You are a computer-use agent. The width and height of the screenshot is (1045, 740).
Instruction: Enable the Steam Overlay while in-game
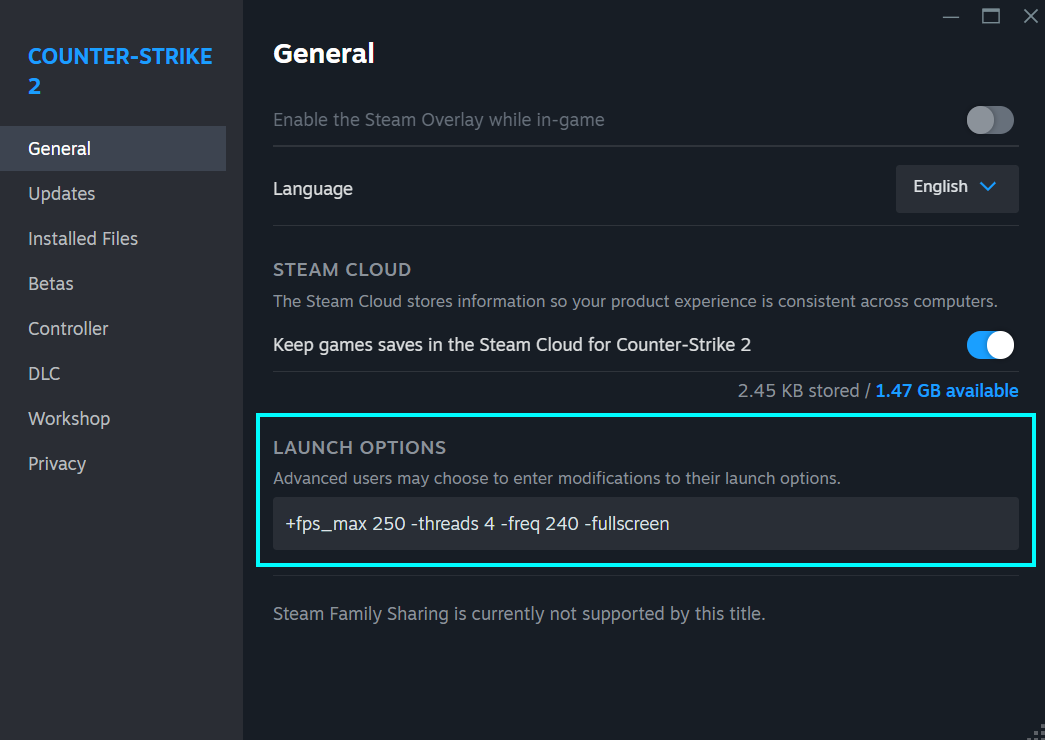[989, 119]
